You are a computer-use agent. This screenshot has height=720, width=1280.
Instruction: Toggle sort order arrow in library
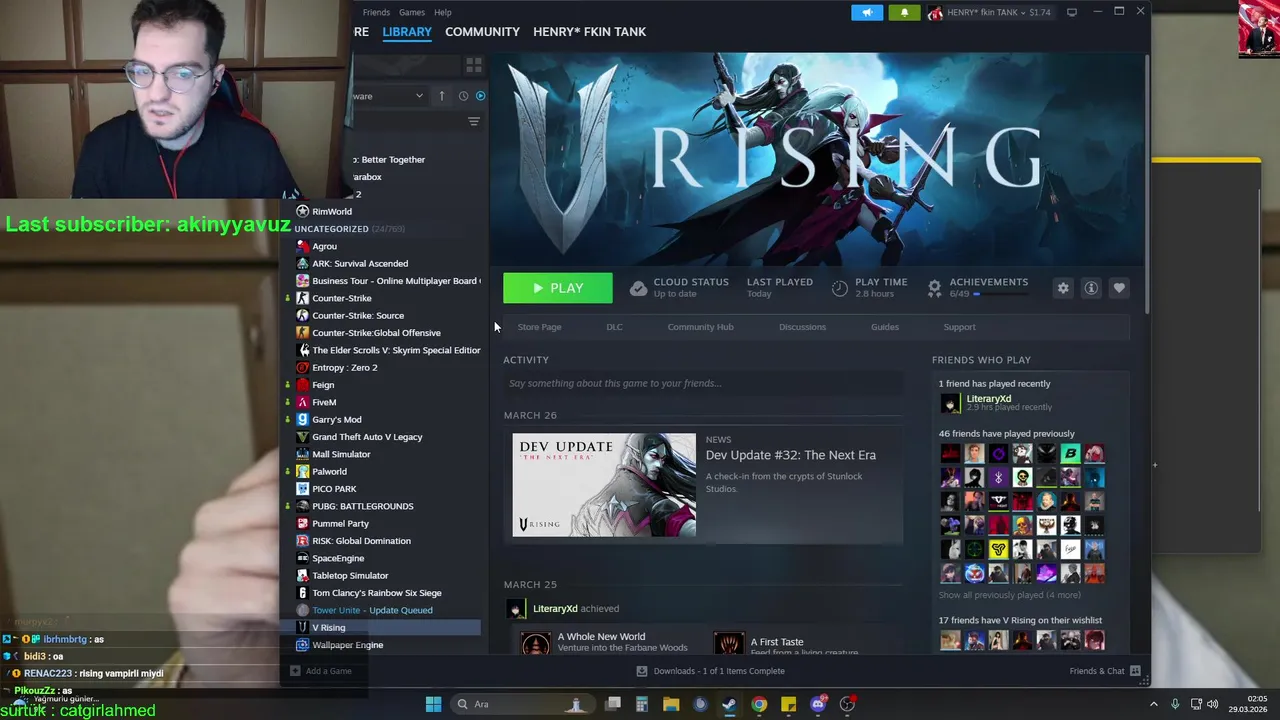[x=441, y=96]
